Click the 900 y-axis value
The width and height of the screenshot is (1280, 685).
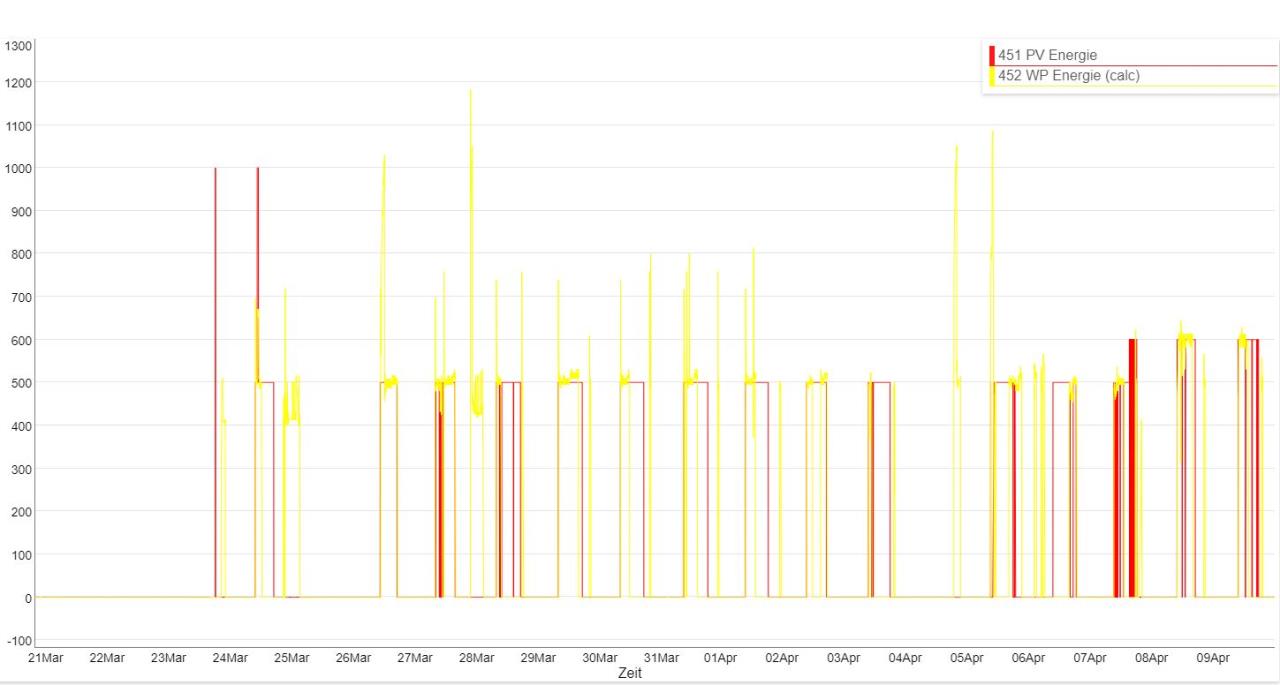(22, 211)
